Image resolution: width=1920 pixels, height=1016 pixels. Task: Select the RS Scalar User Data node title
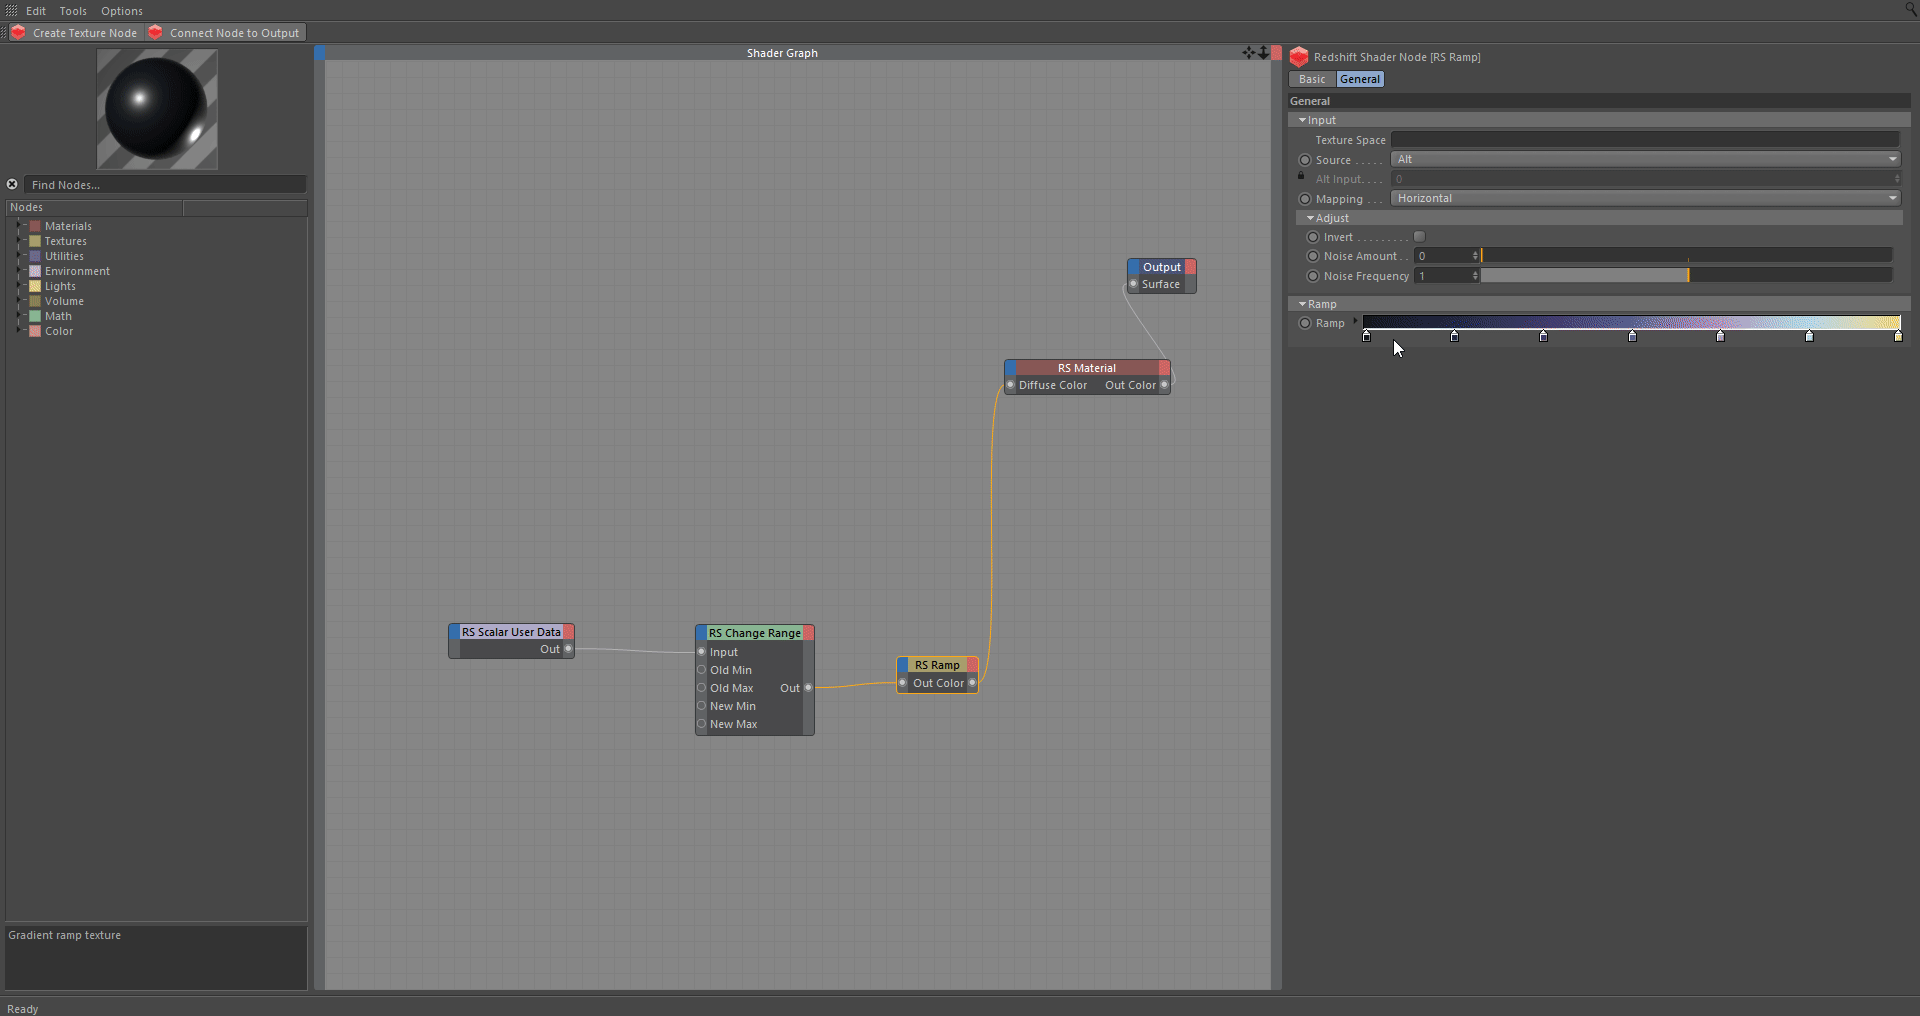(511, 632)
